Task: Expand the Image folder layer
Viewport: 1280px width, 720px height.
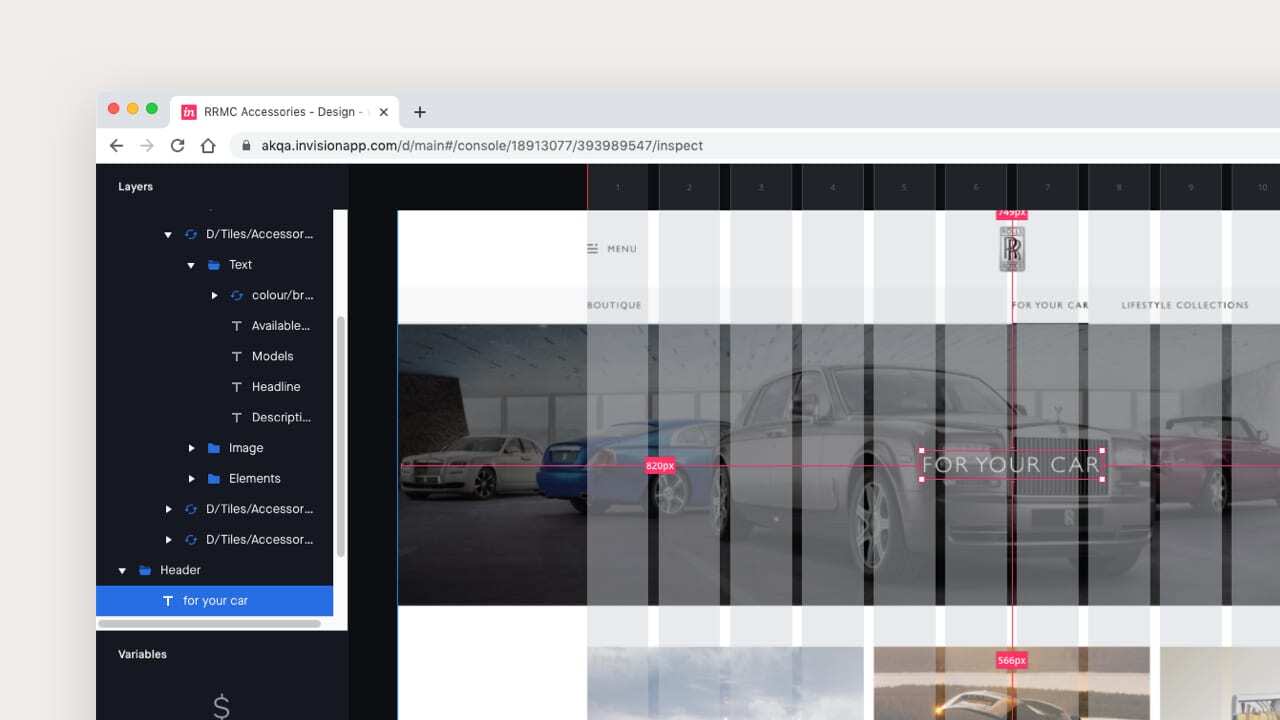Action: [191, 448]
